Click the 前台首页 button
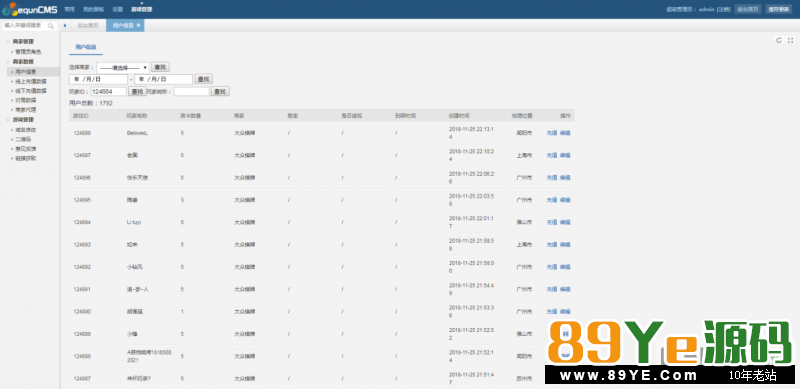The image size is (800, 389). pos(747,9)
